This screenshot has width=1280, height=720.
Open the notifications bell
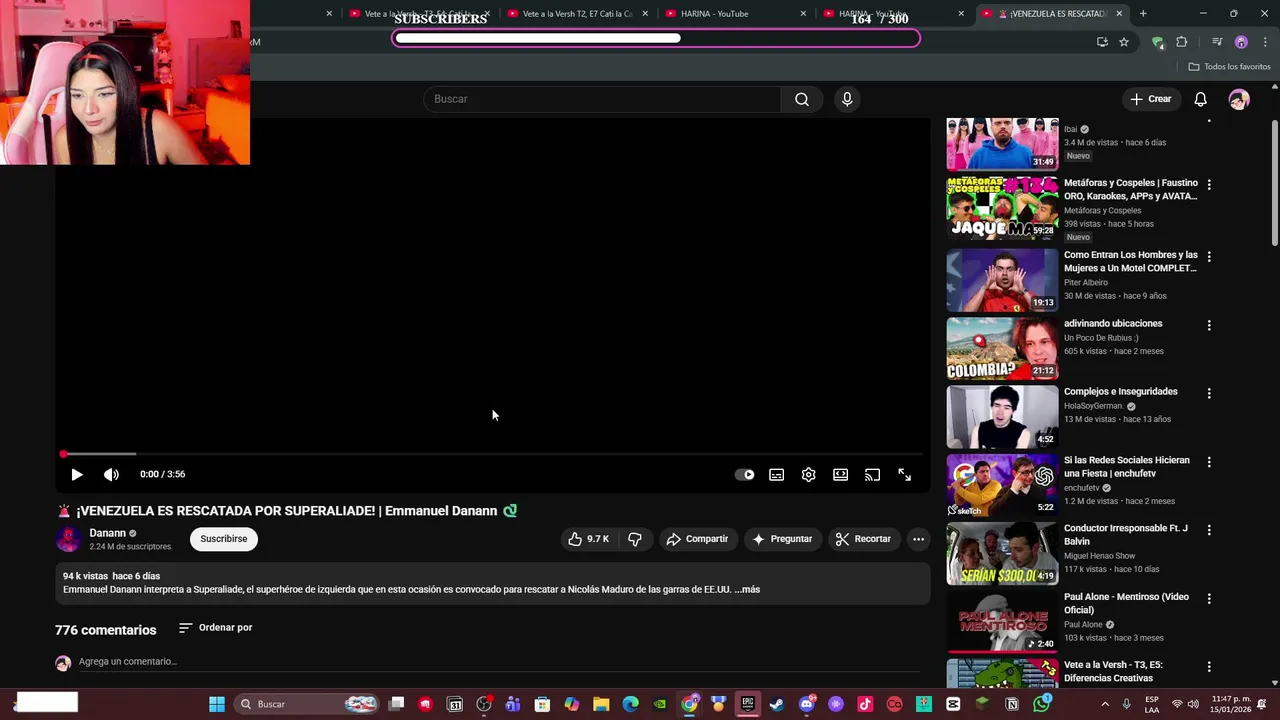1200,99
